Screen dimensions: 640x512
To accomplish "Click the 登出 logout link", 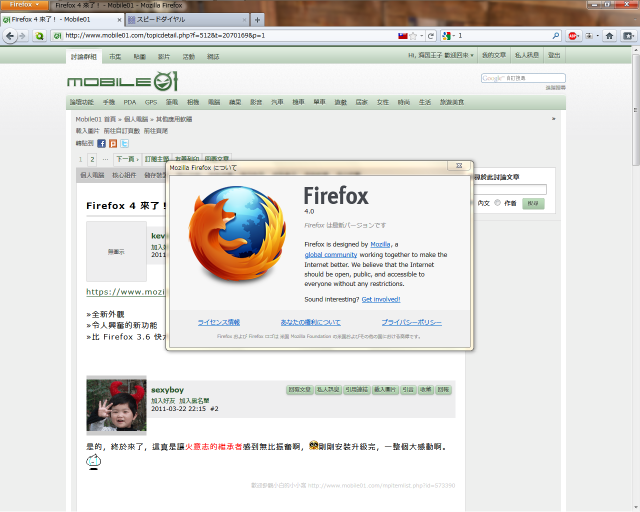I will [554, 55].
